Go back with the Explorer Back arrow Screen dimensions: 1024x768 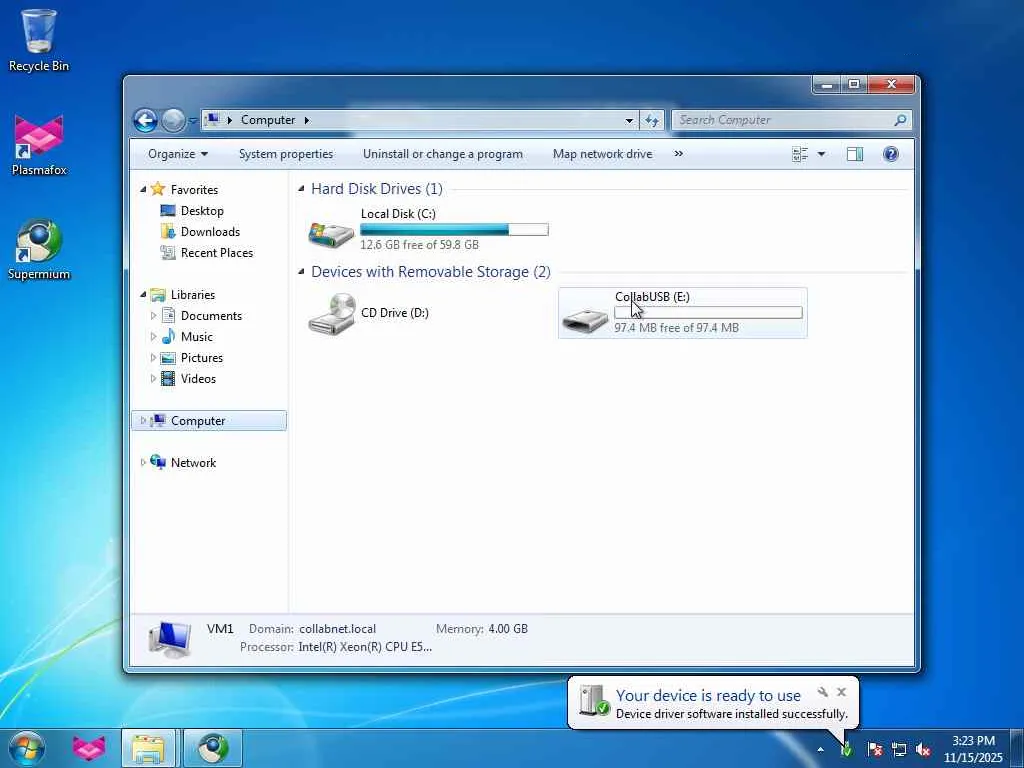point(145,120)
